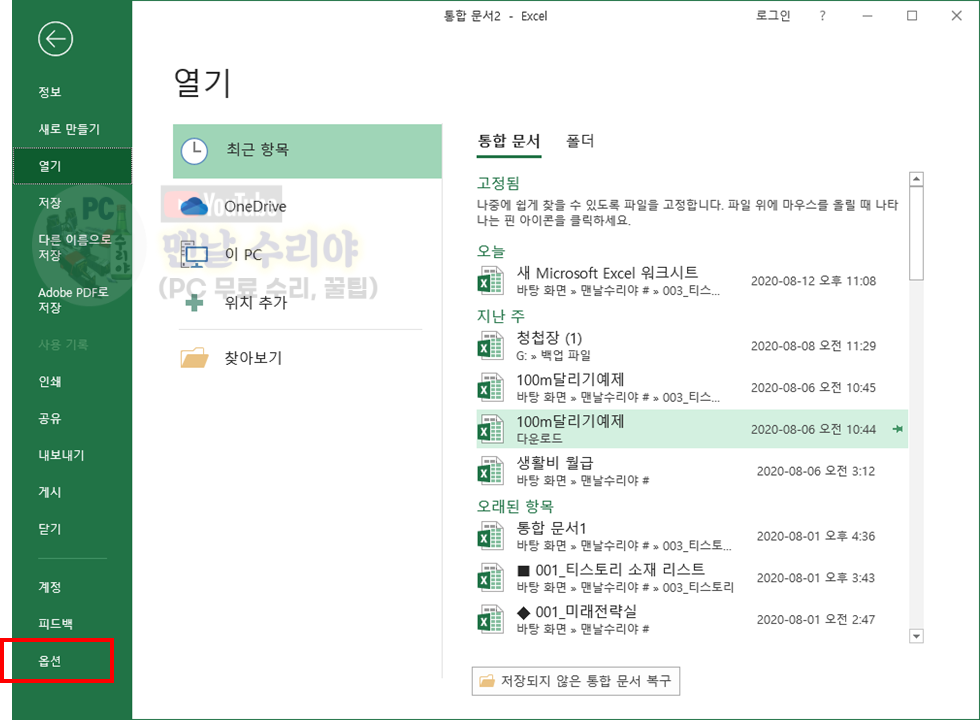Click the file list scrollbar thumb
Screen dimensions: 980x720
pyautogui.click(x=916, y=234)
